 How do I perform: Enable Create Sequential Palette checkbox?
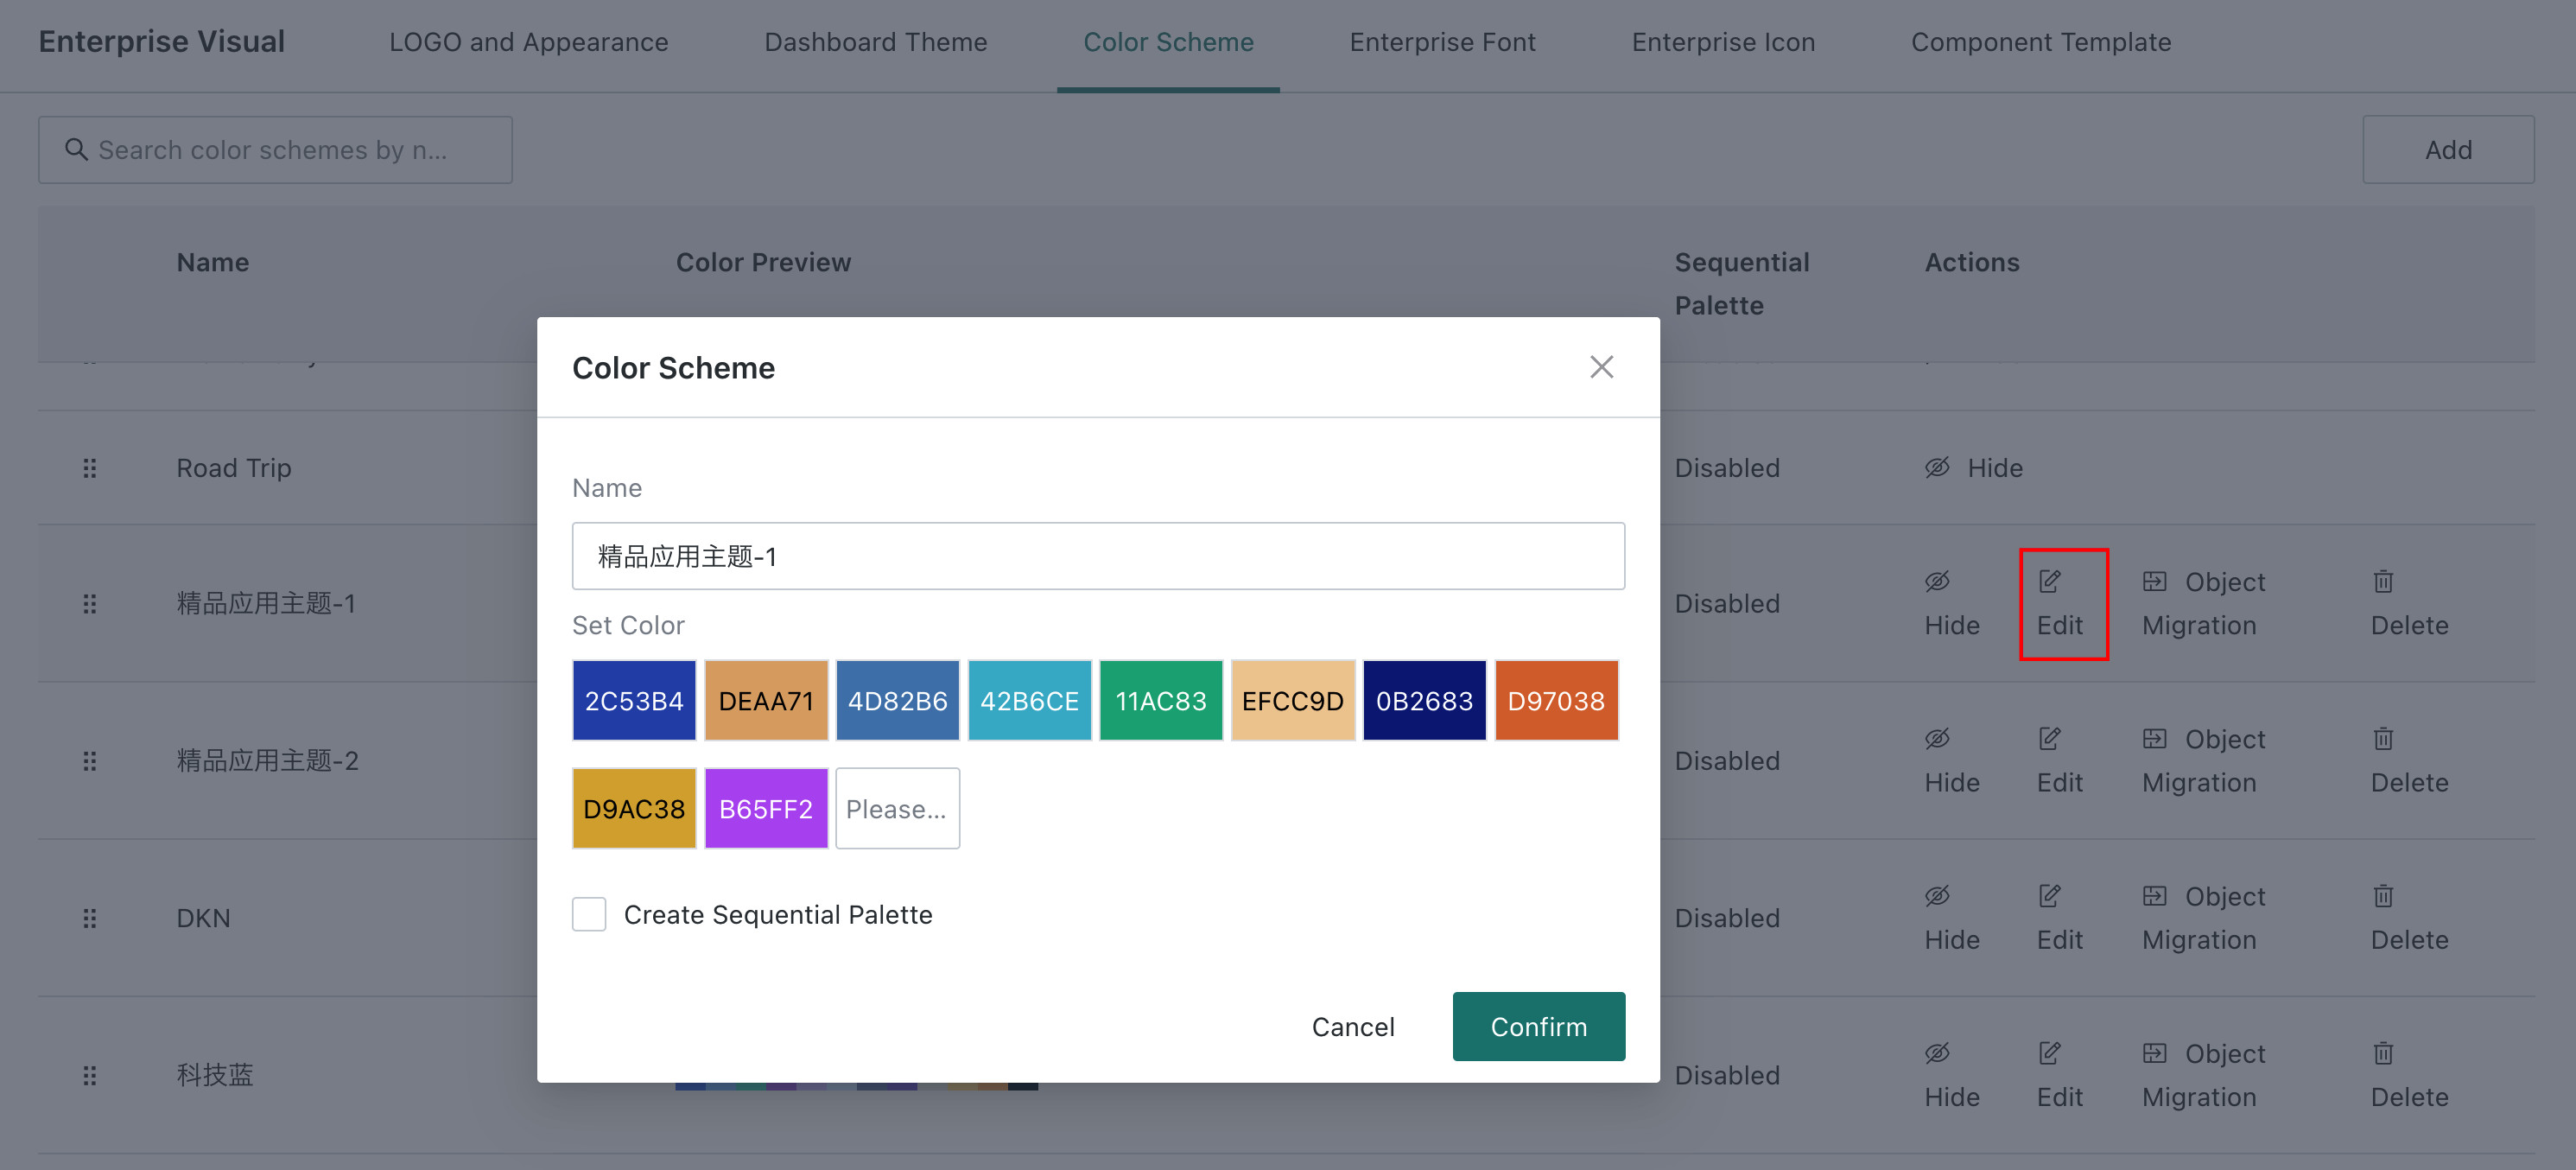[x=589, y=914]
